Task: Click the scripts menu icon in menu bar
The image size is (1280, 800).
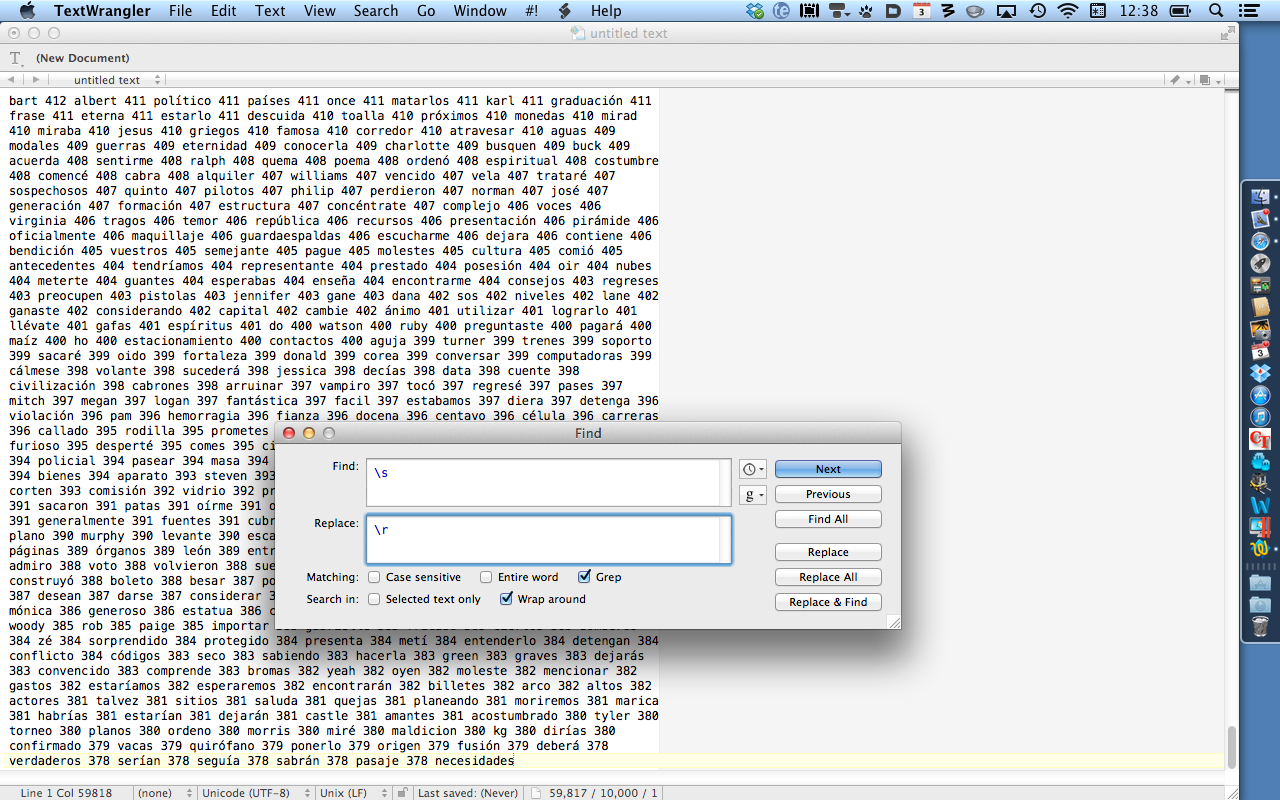Action: [564, 11]
